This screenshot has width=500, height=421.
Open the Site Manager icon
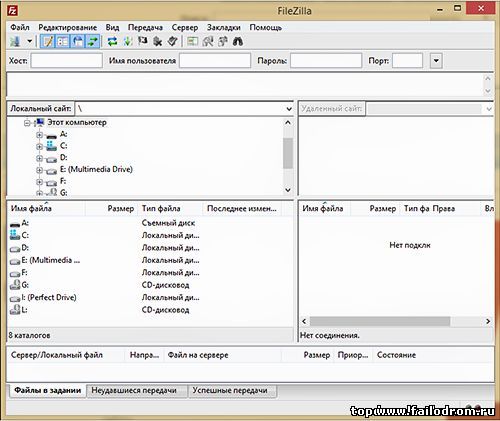[x=15, y=41]
